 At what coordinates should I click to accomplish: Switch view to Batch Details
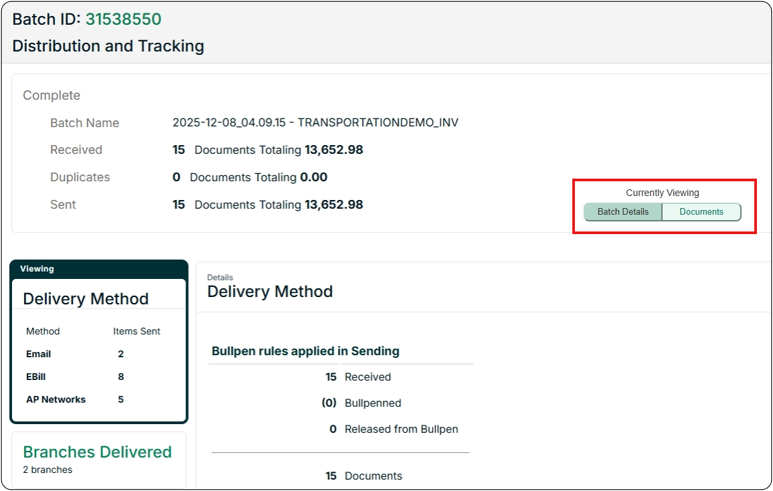623,212
